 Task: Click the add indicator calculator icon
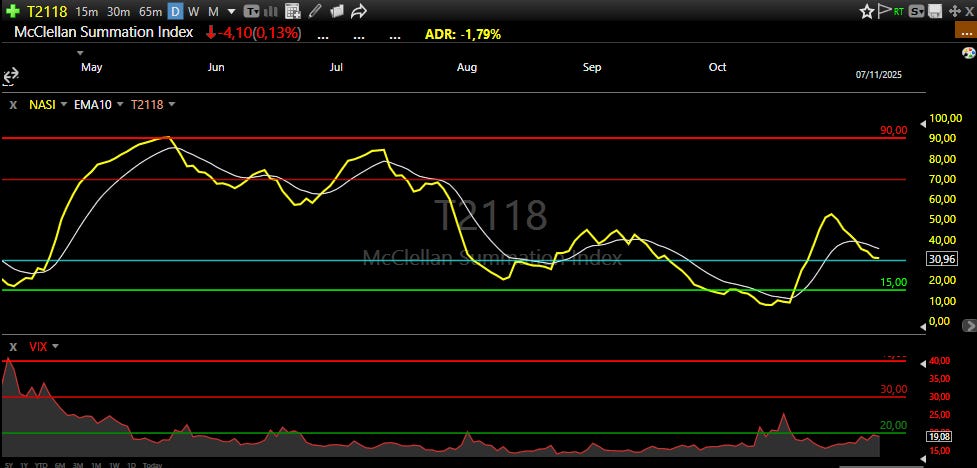click(x=292, y=11)
